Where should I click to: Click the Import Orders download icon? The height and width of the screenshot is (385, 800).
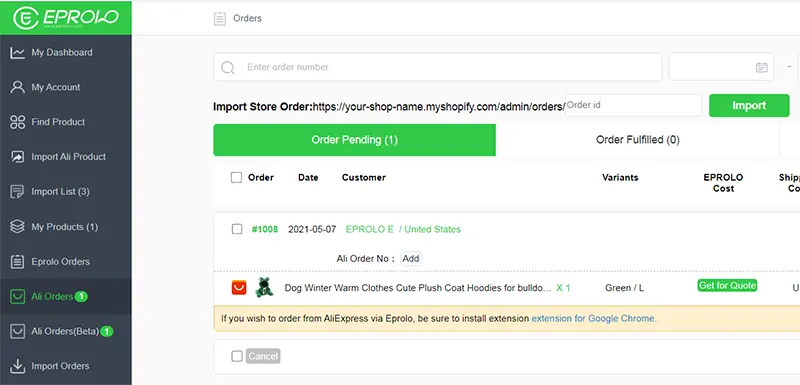pyautogui.click(x=17, y=366)
